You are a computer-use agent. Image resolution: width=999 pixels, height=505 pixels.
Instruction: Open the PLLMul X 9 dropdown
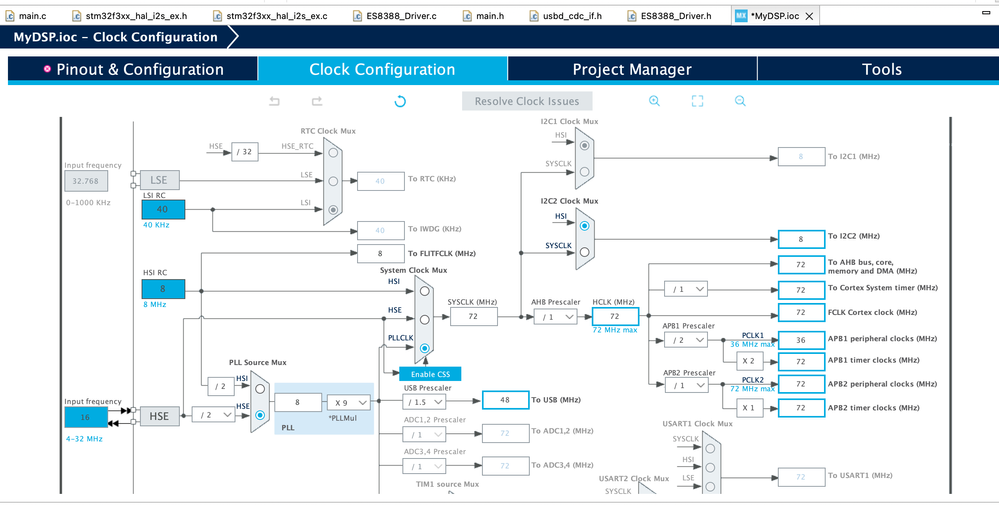pyautogui.click(x=349, y=402)
